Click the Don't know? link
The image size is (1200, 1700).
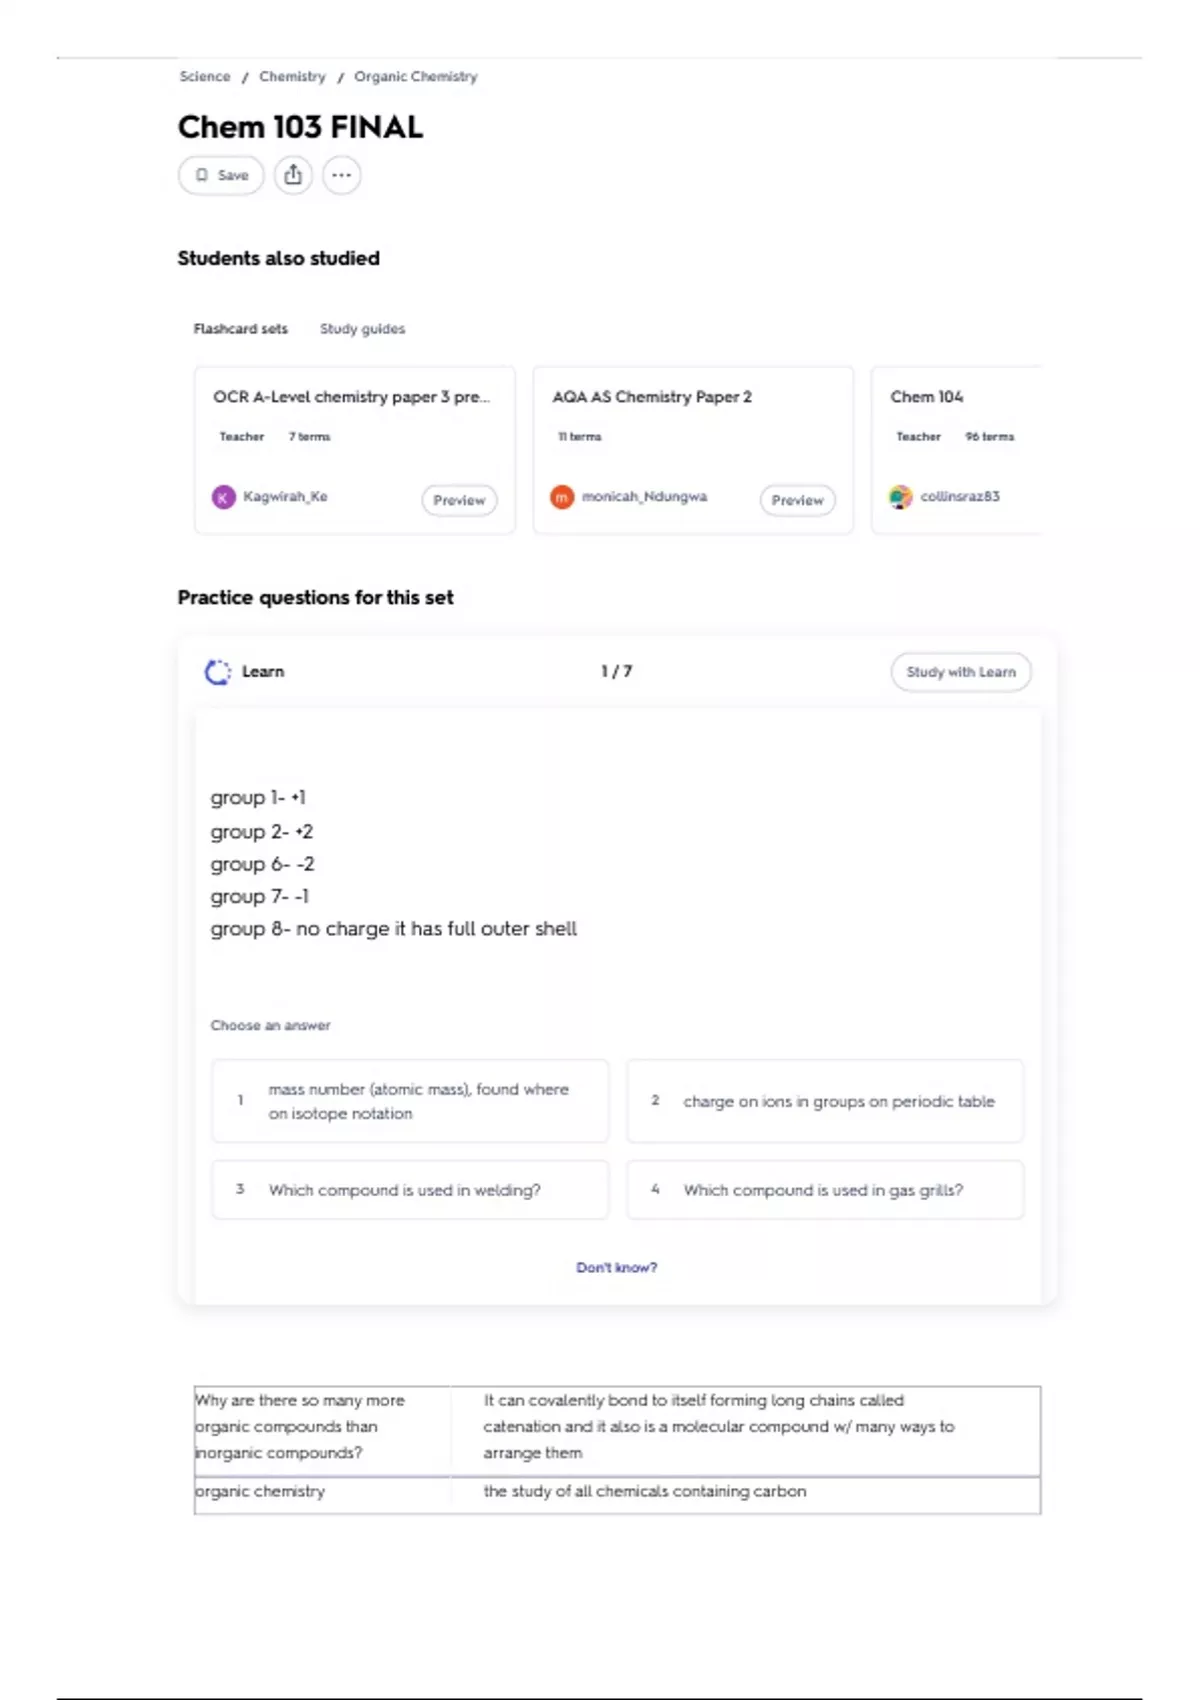(x=617, y=1268)
